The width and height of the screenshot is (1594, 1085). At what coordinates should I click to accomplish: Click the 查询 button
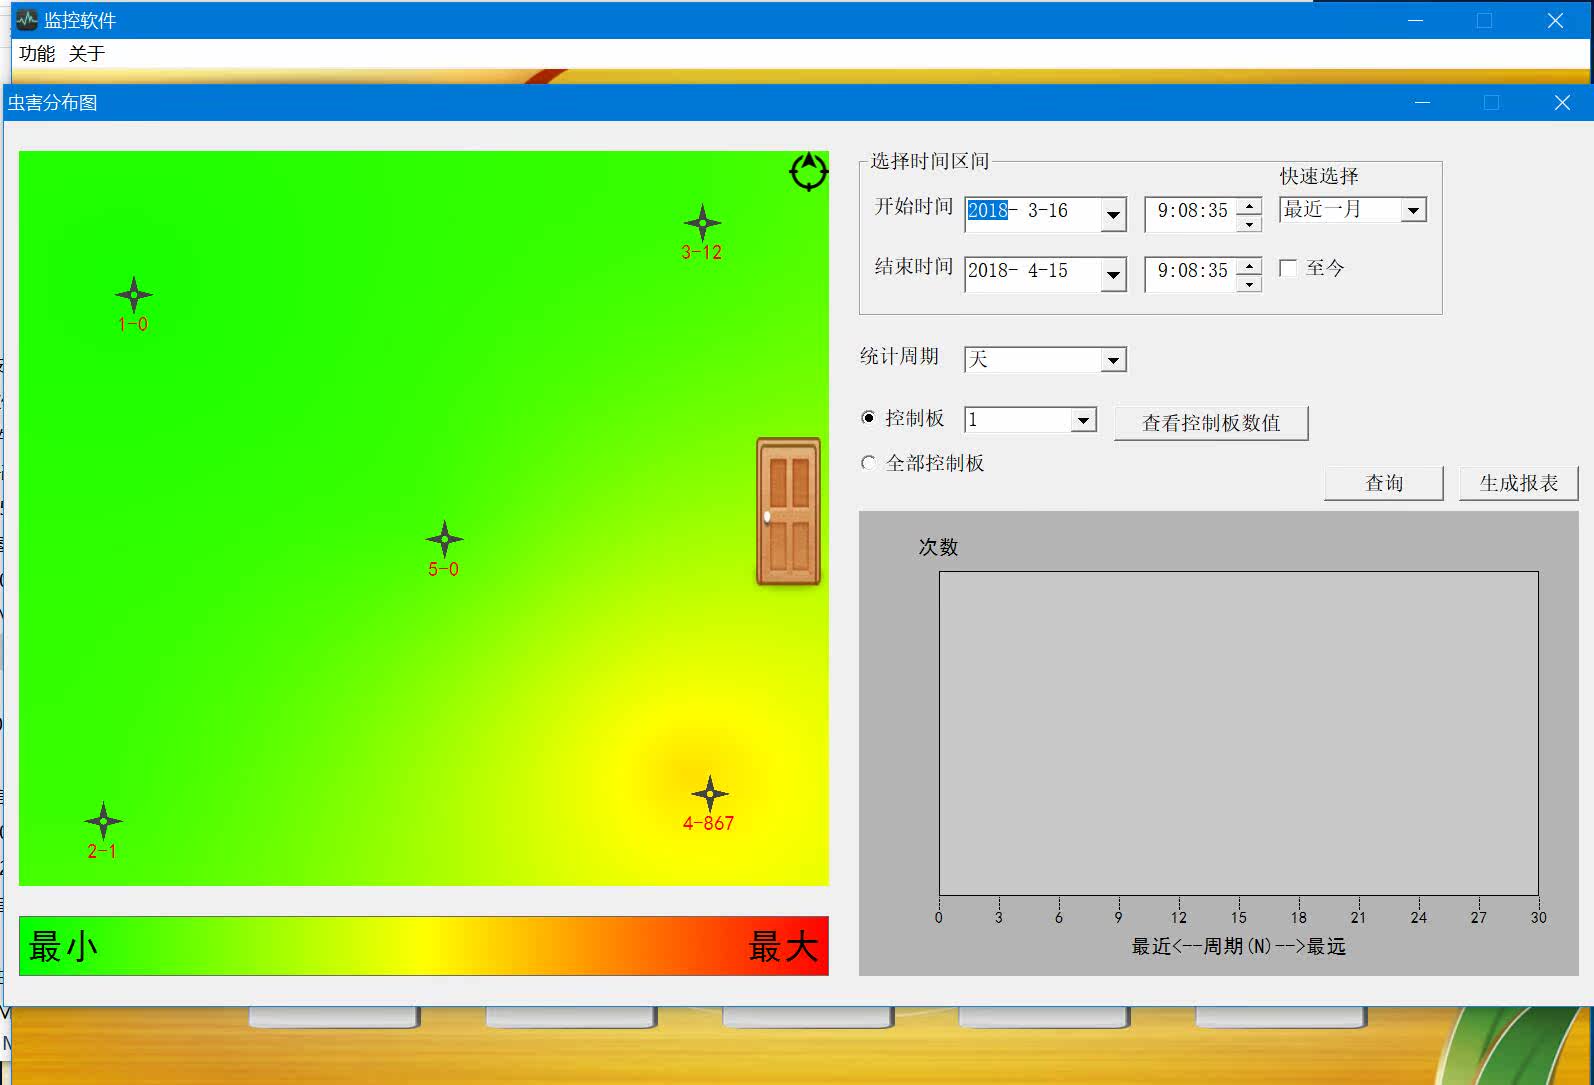tap(1384, 483)
